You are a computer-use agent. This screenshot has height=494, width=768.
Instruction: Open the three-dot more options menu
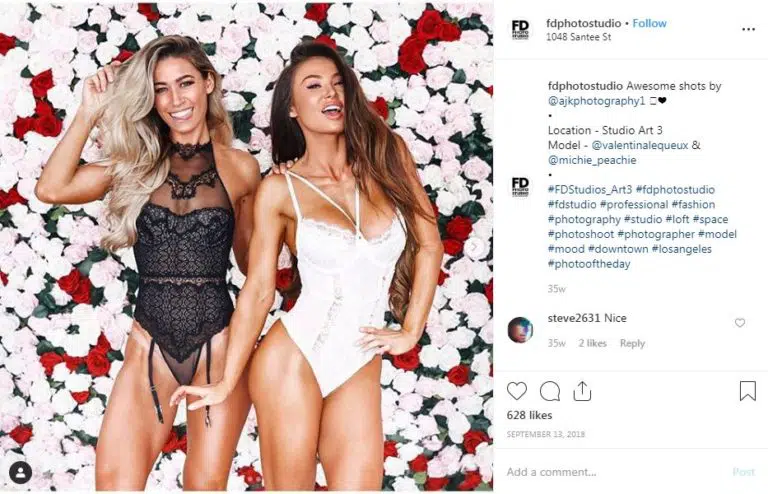[748, 29]
